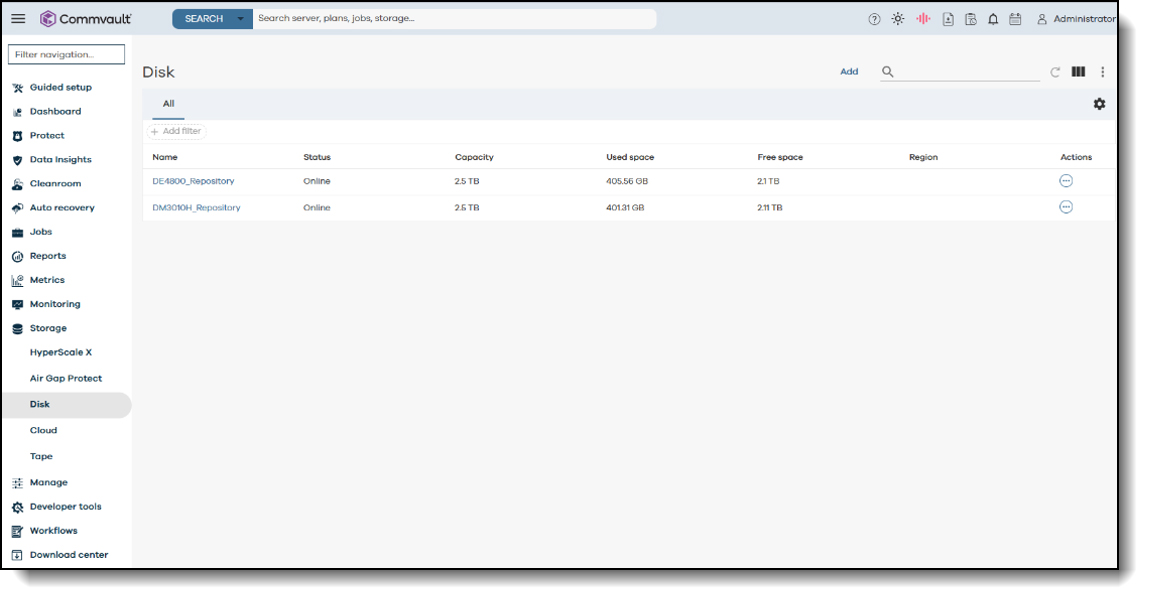This screenshot has height=600, width=1149.
Task: Open the hamburger navigation menu
Action: (18, 18)
